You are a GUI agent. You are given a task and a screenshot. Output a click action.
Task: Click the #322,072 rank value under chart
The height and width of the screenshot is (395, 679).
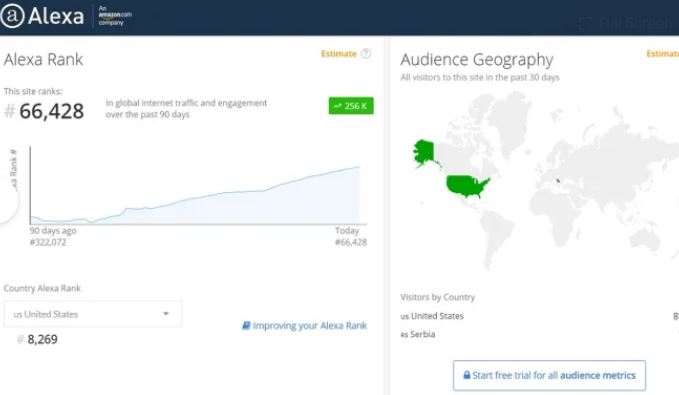pos(48,242)
